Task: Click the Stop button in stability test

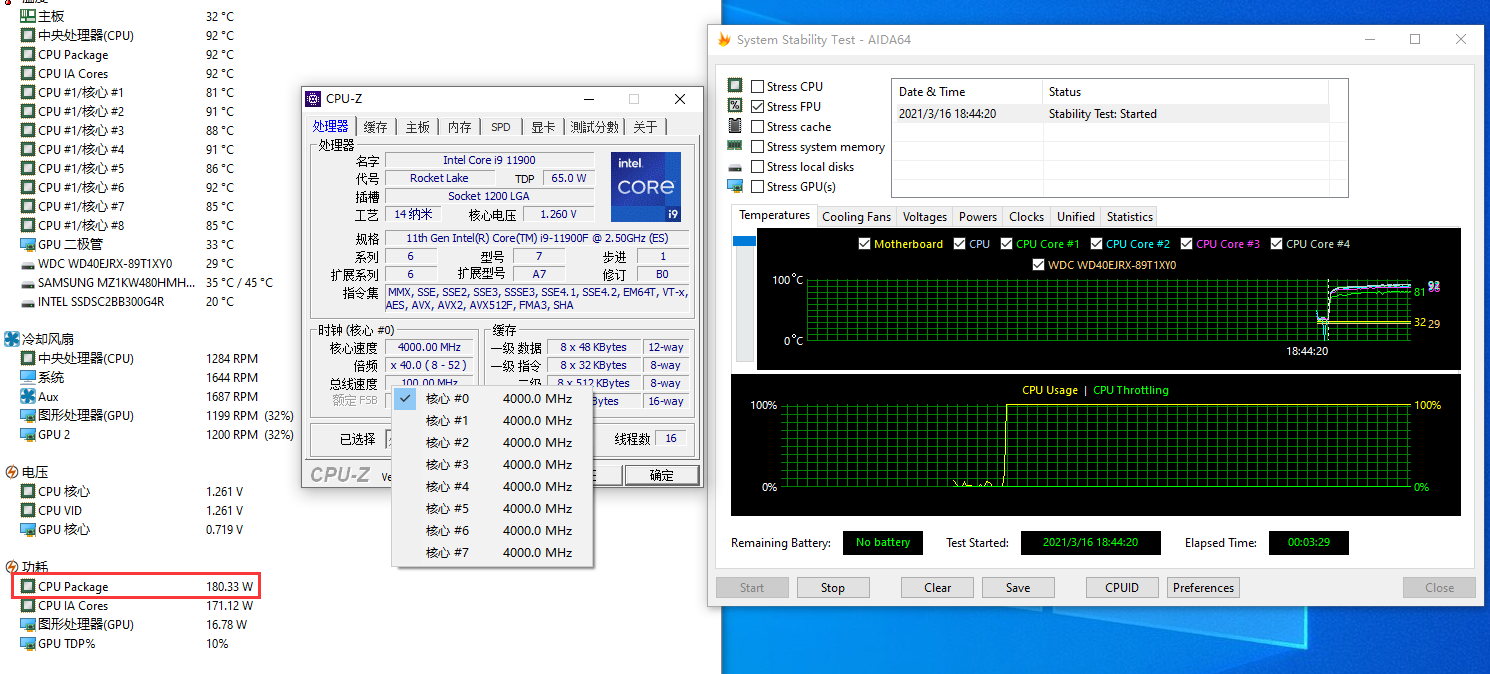Action: pos(833,588)
